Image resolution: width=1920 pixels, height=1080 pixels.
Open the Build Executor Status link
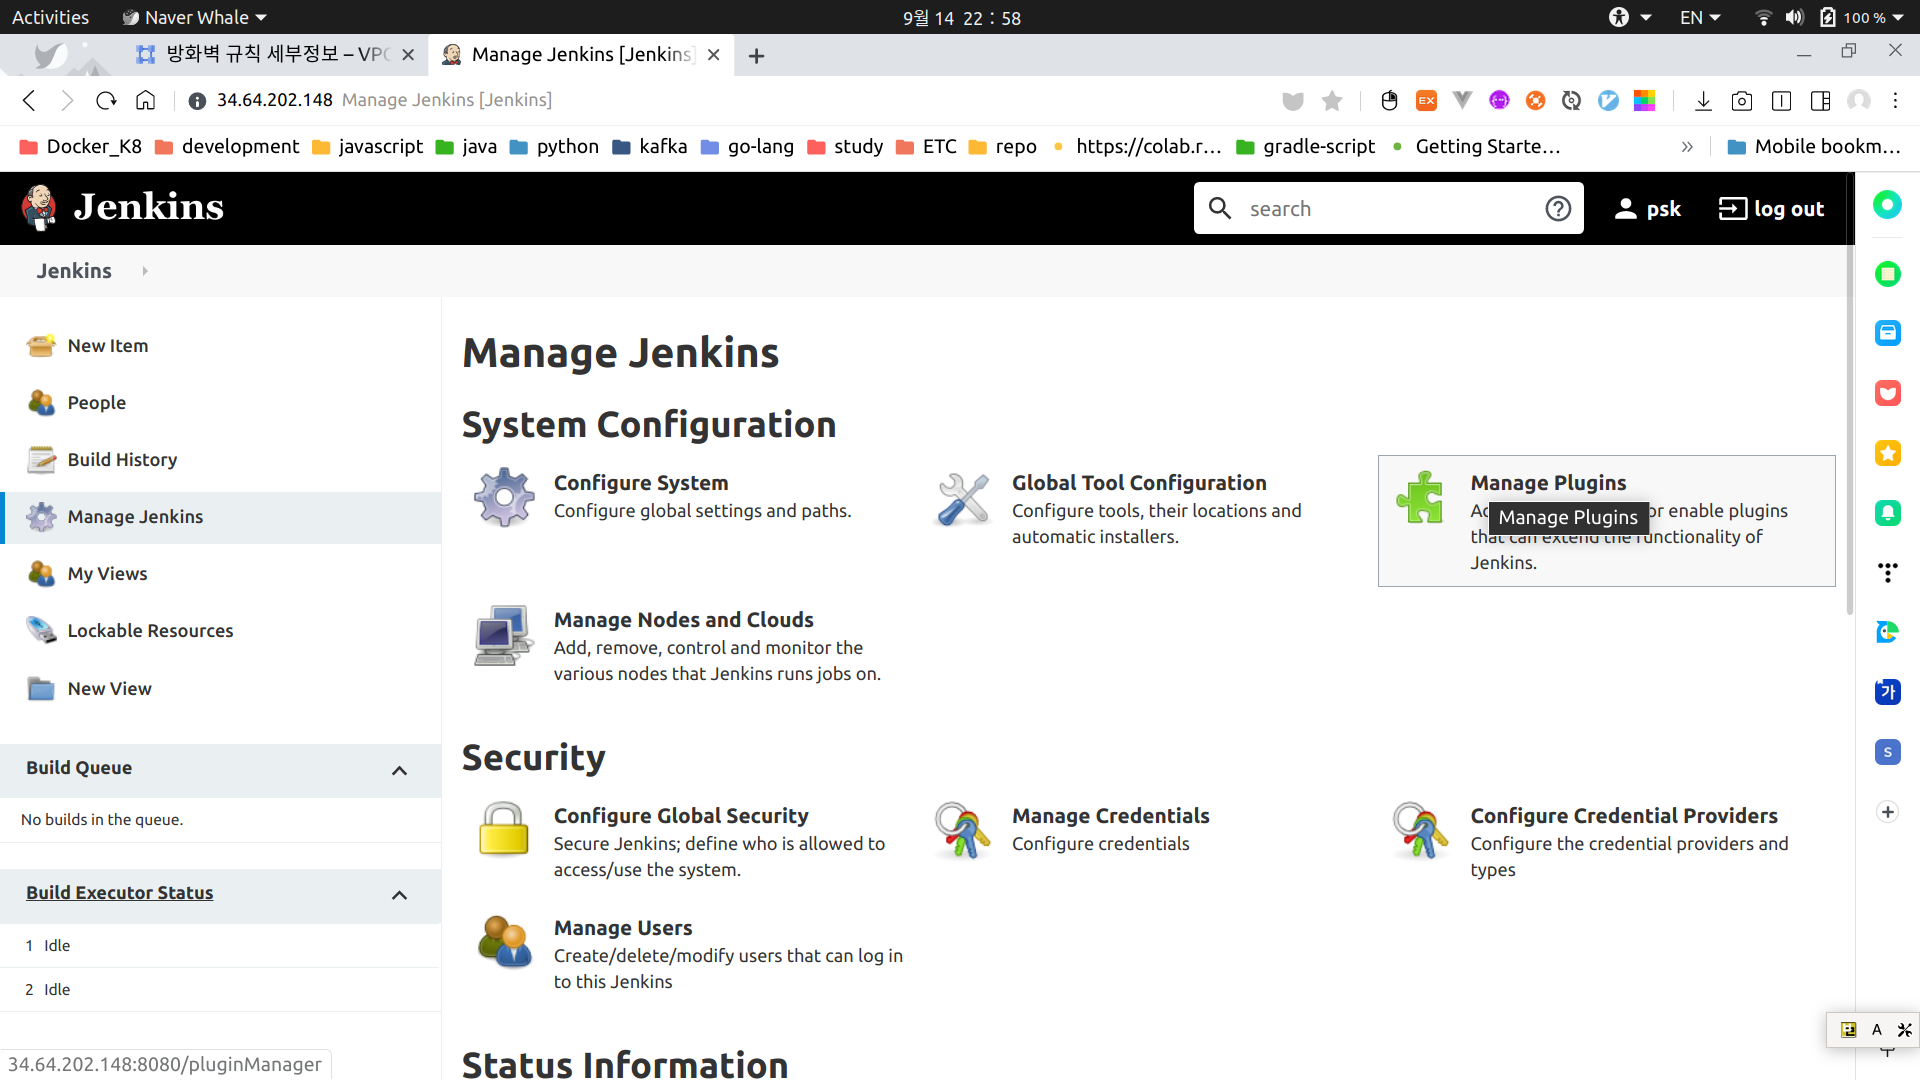(x=120, y=893)
